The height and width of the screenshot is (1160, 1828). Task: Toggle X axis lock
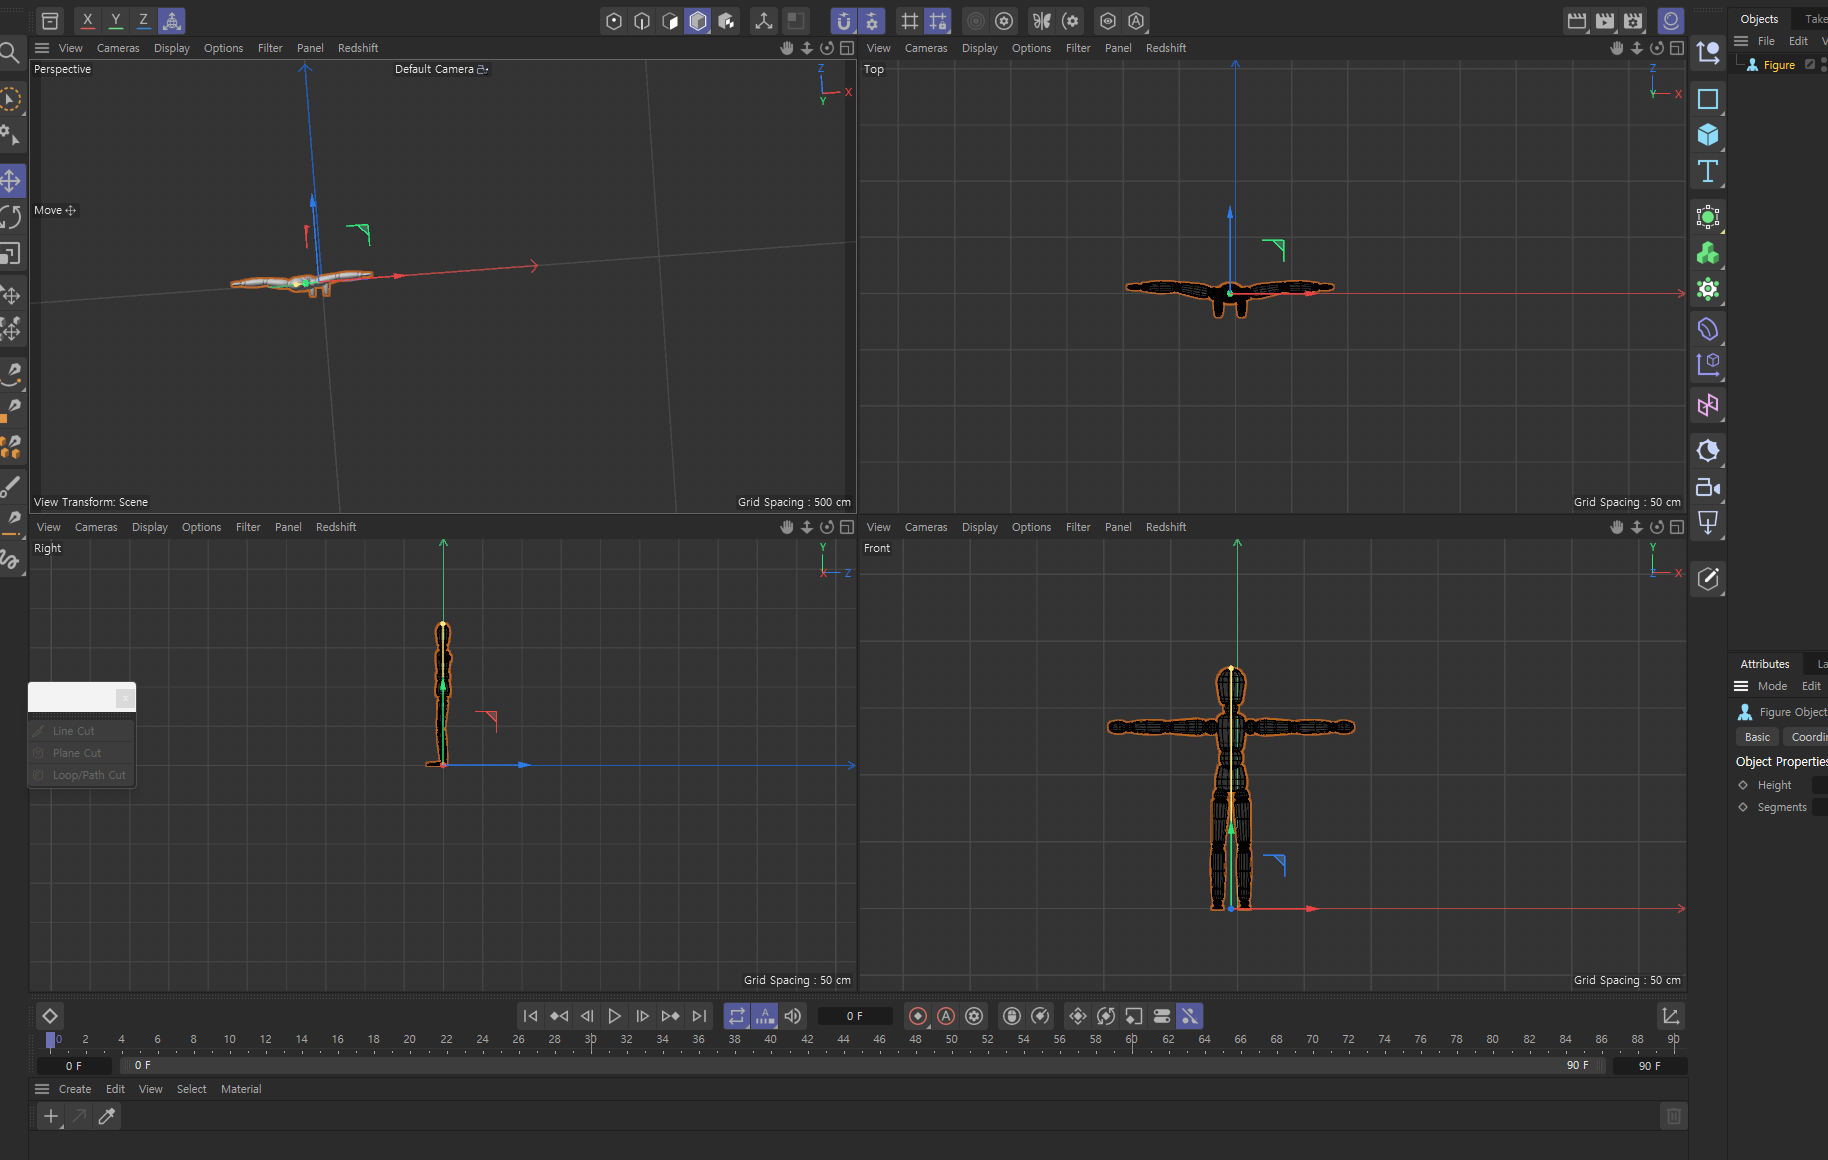88,20
